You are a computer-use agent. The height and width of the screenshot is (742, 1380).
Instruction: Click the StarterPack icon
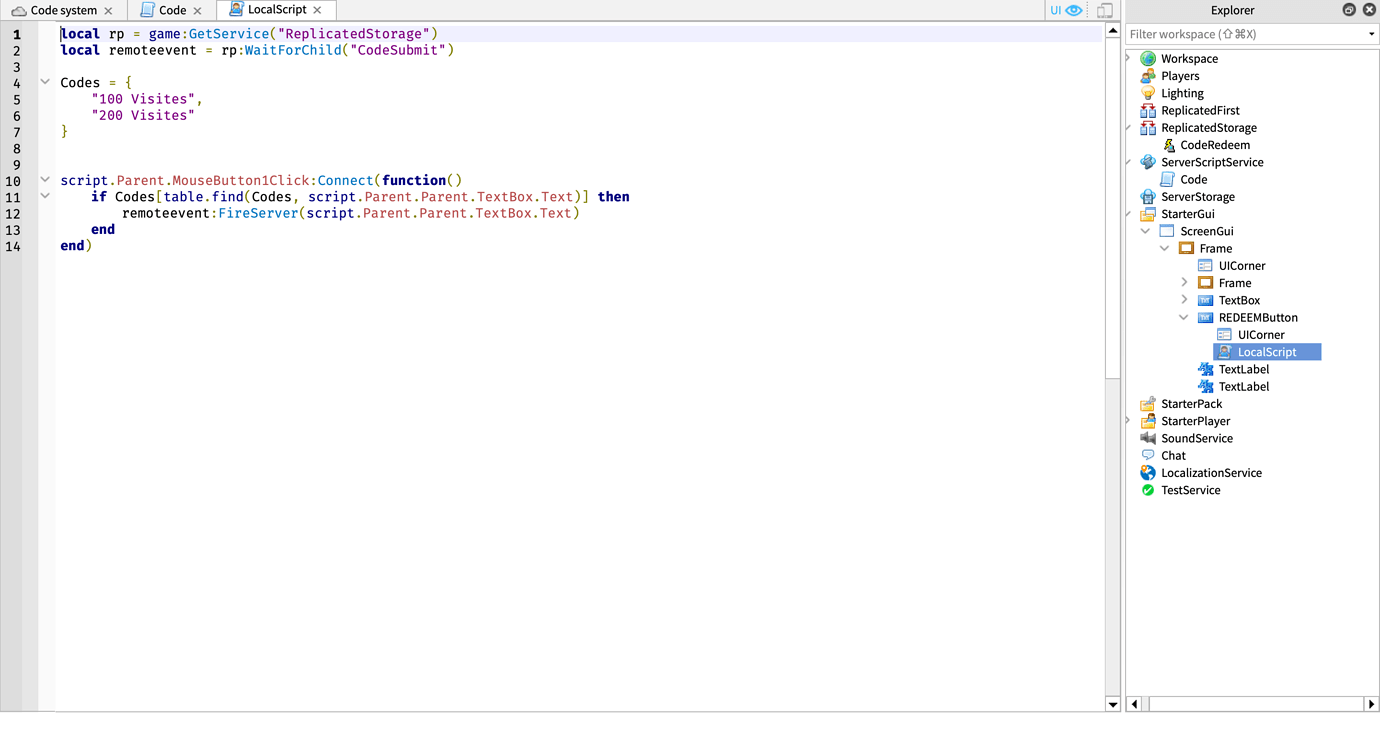click(1147, 403)
